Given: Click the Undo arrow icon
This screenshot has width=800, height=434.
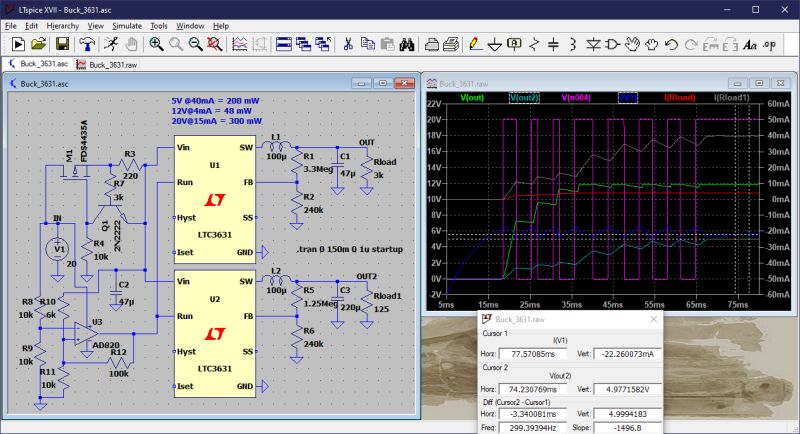Looking at the screenshot, I should [x=671, y=44].
